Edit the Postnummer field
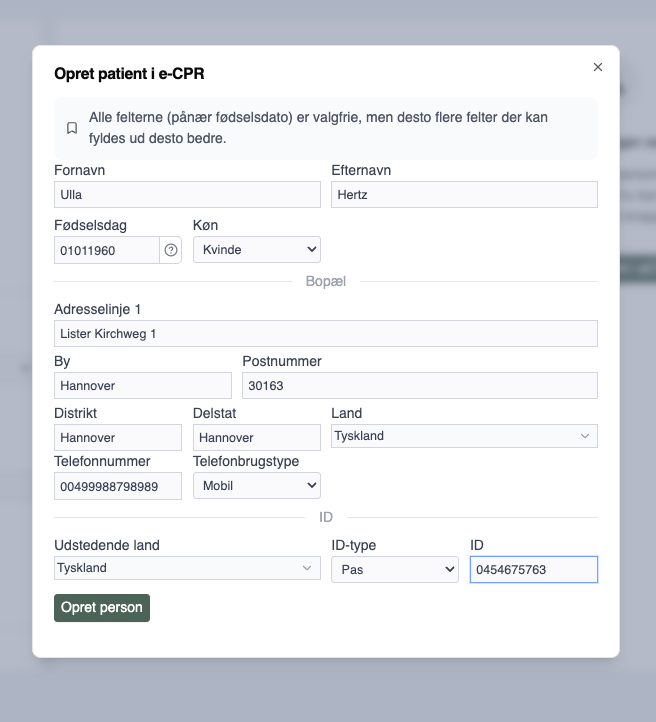Viewport: 656px width, 722px height. coord(419,386)
